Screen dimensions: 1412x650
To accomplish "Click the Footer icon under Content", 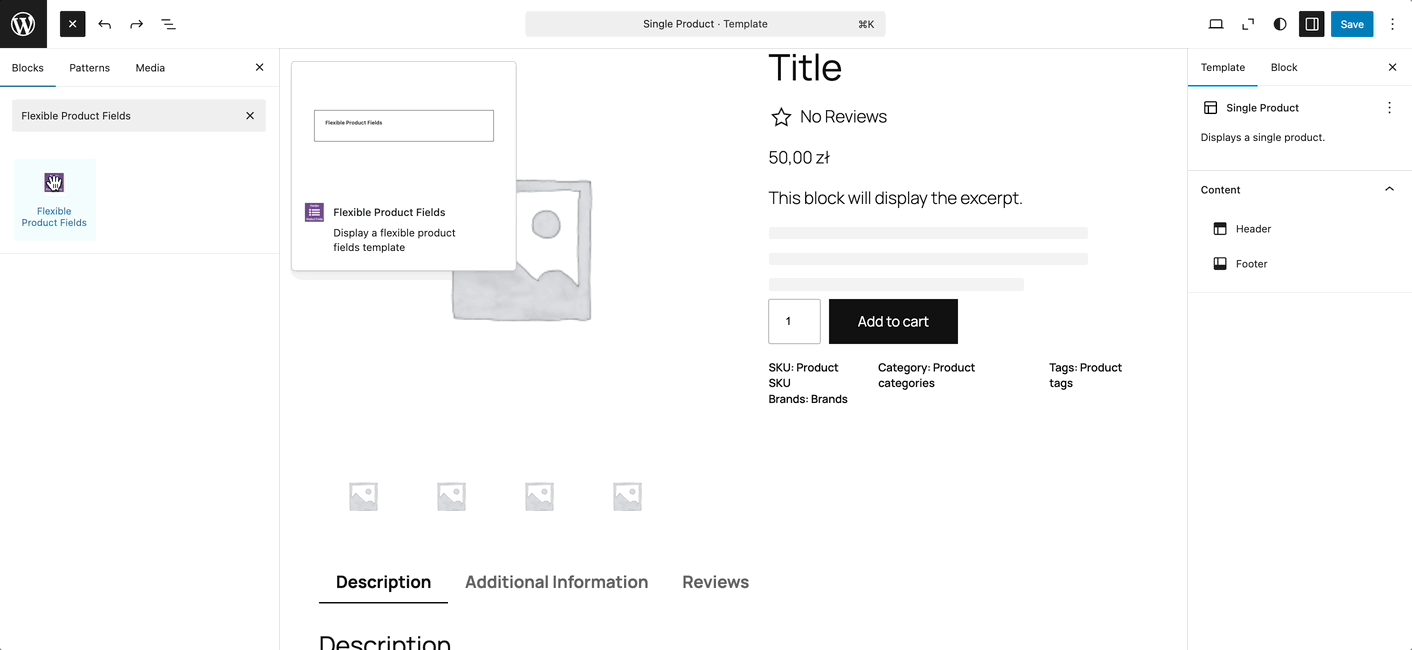I will (1221, 263).
